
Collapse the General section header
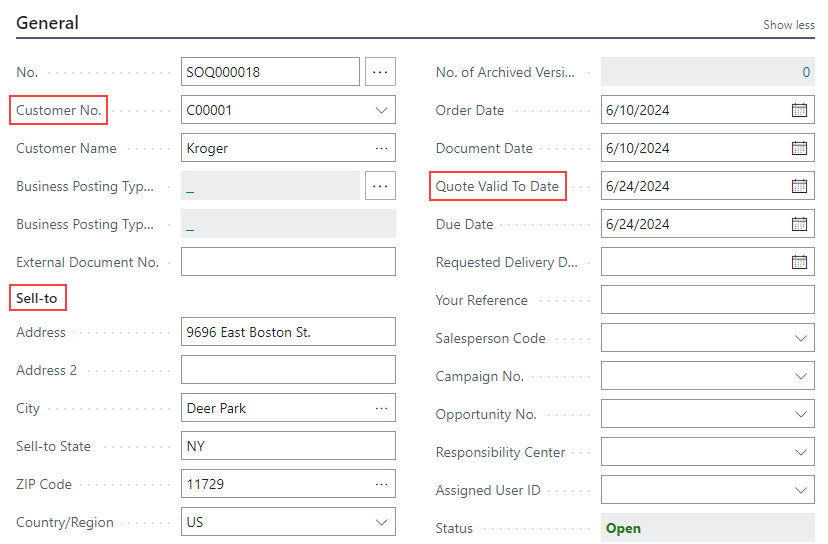[x=48, y=23]
